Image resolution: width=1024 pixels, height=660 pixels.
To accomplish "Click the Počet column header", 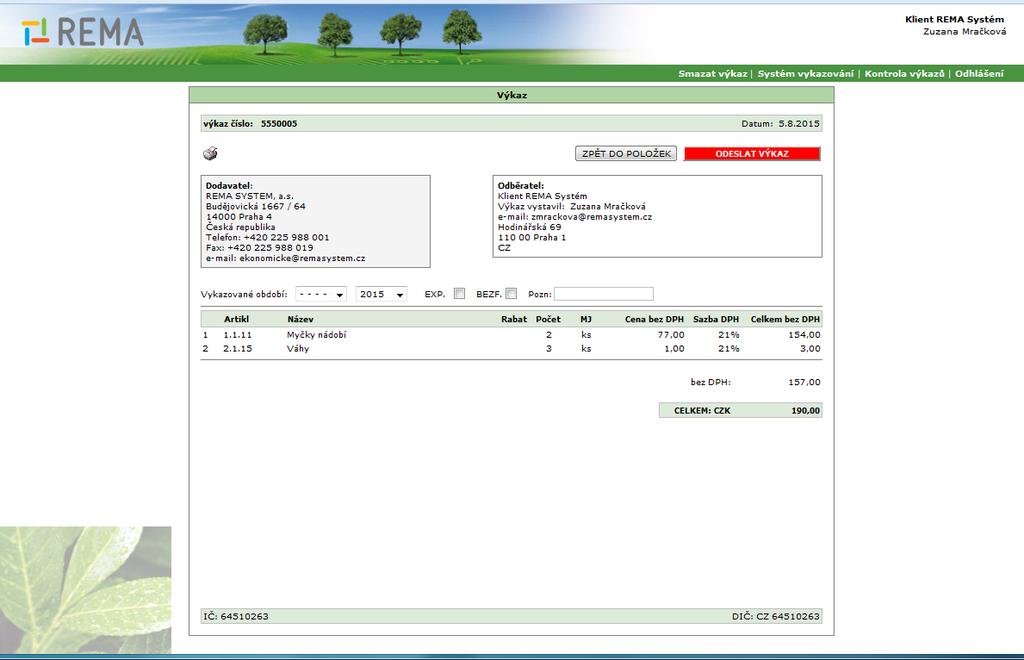I will [x=548, y=319].
